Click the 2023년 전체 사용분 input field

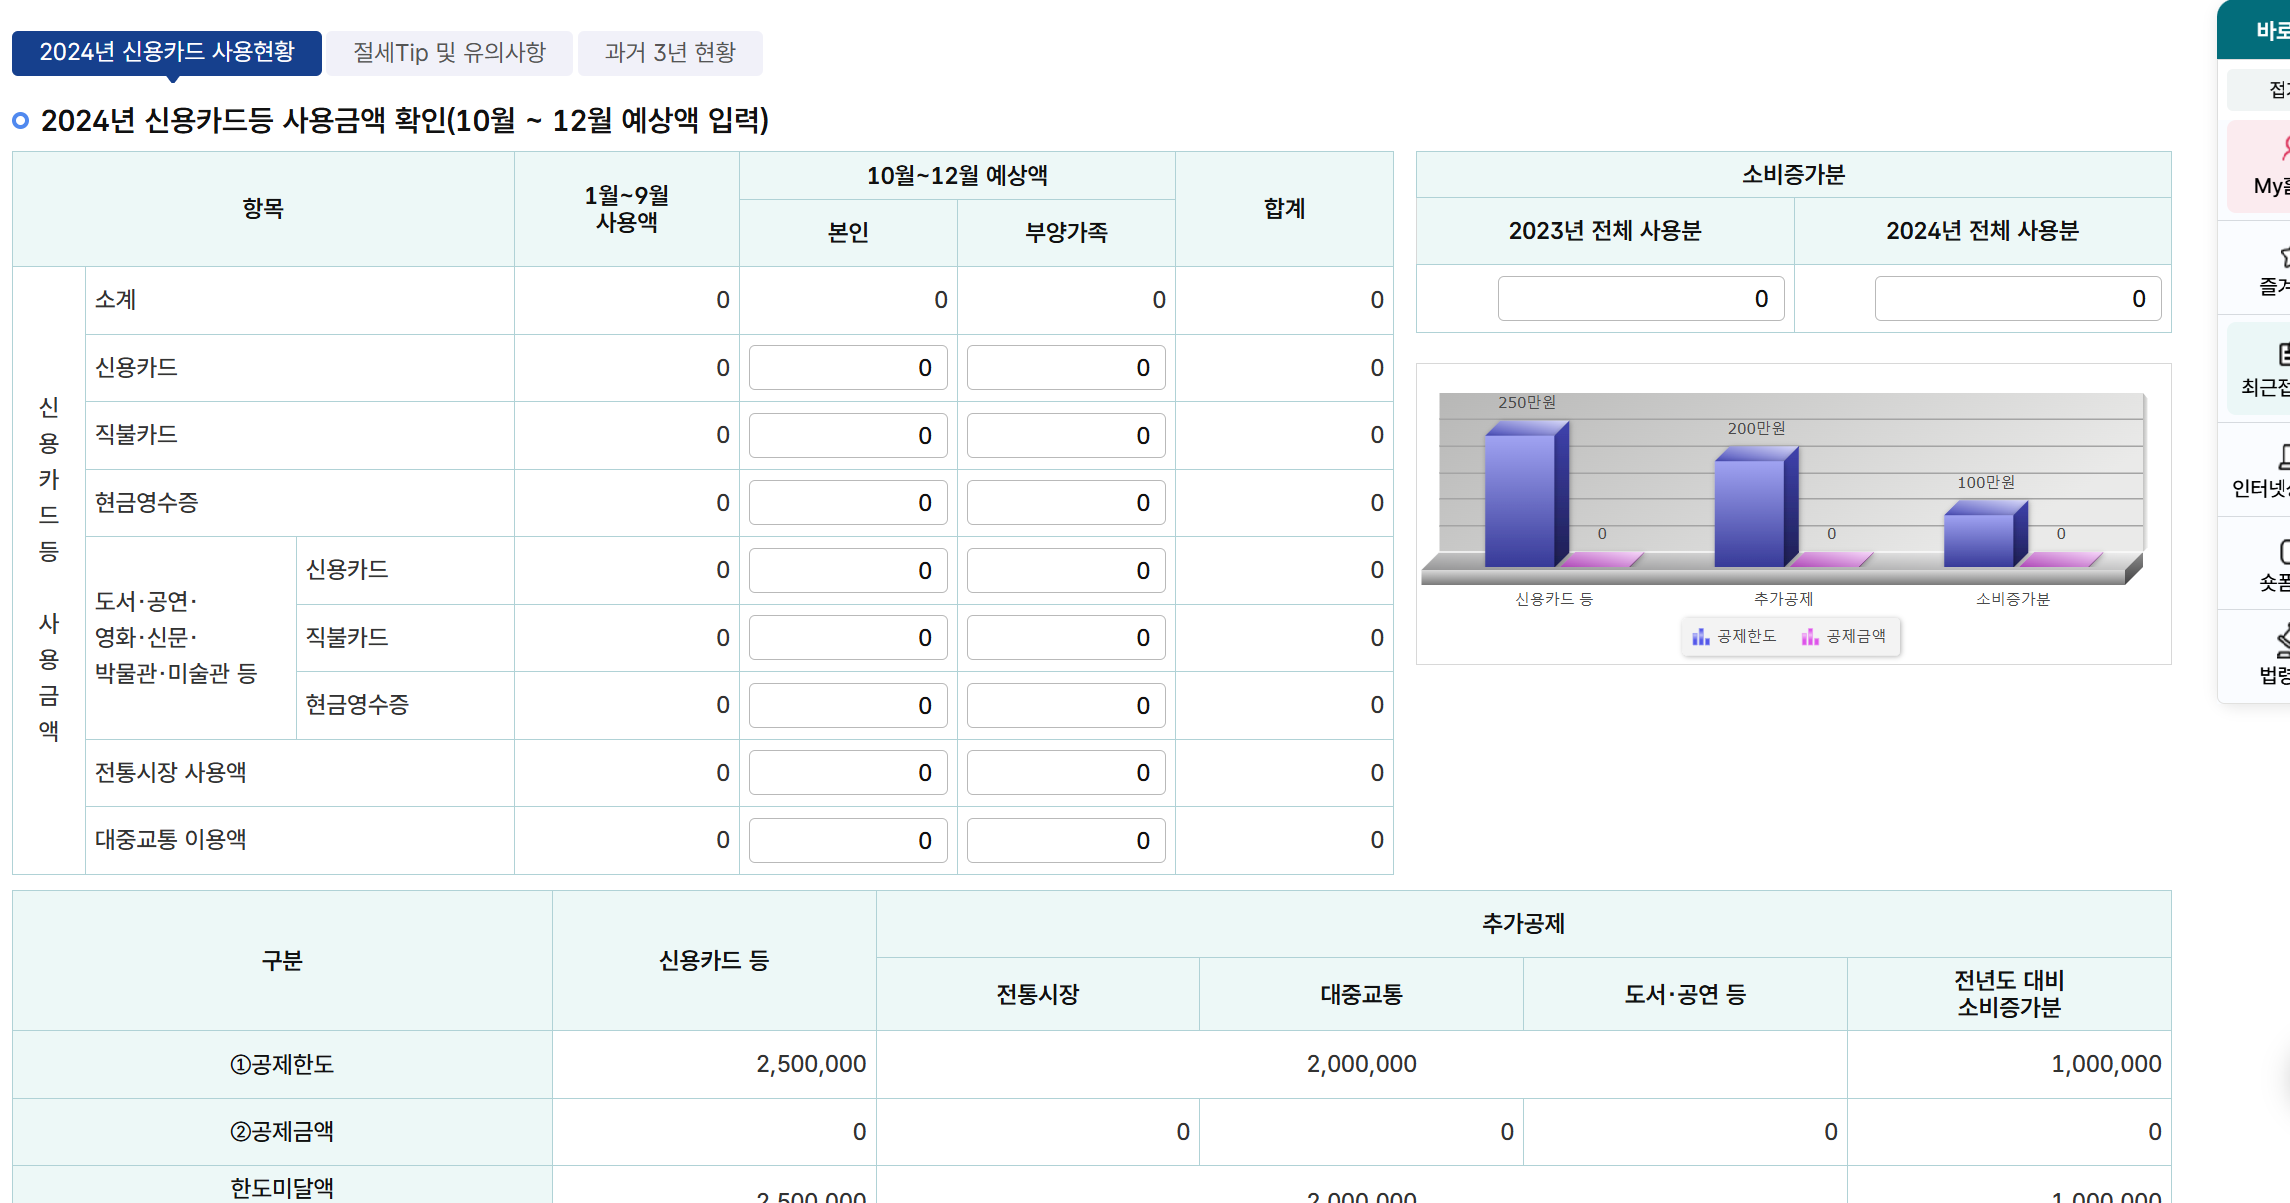pos(1641,298)
